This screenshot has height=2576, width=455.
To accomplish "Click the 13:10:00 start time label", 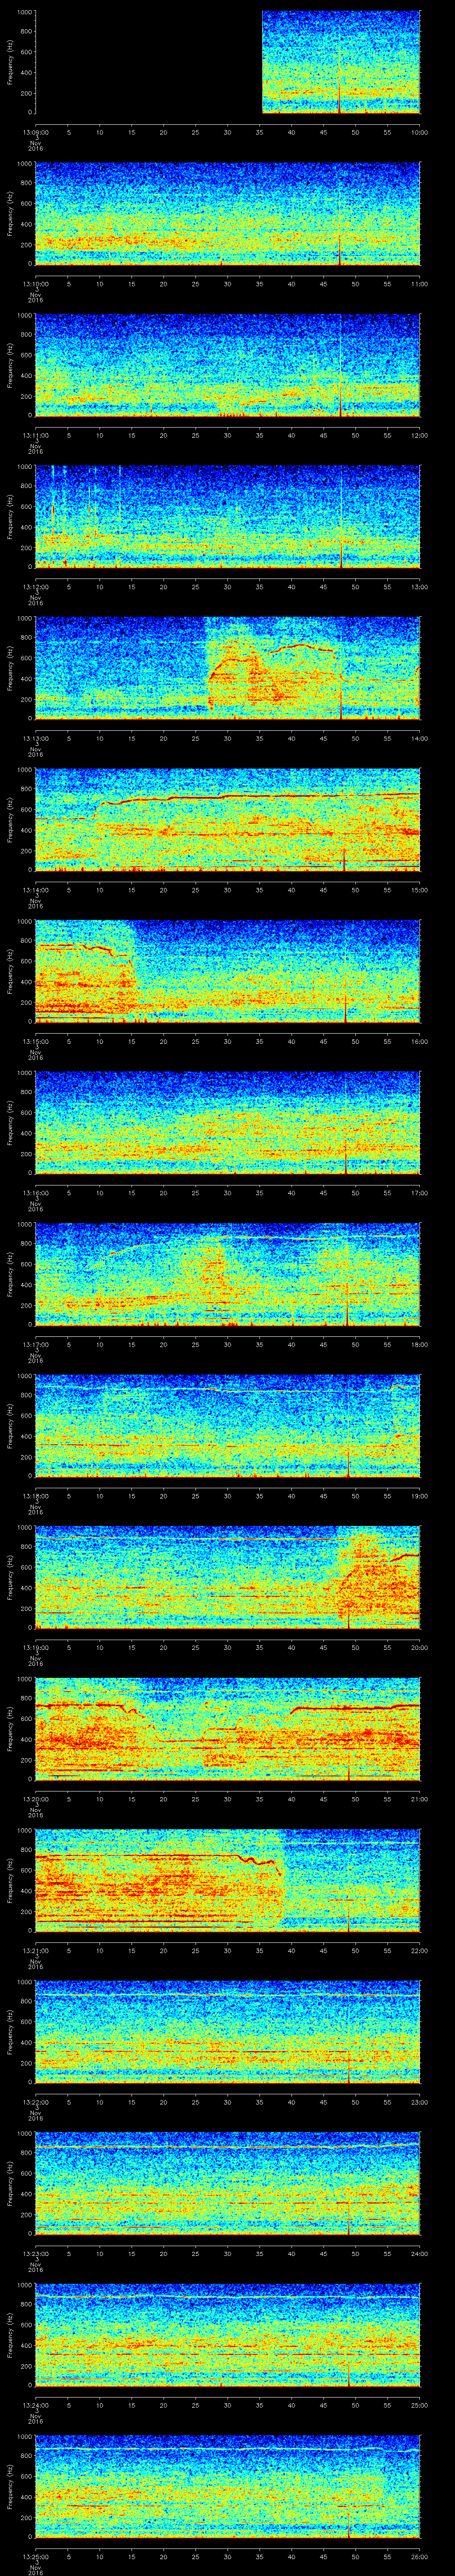I will (35, 284).
